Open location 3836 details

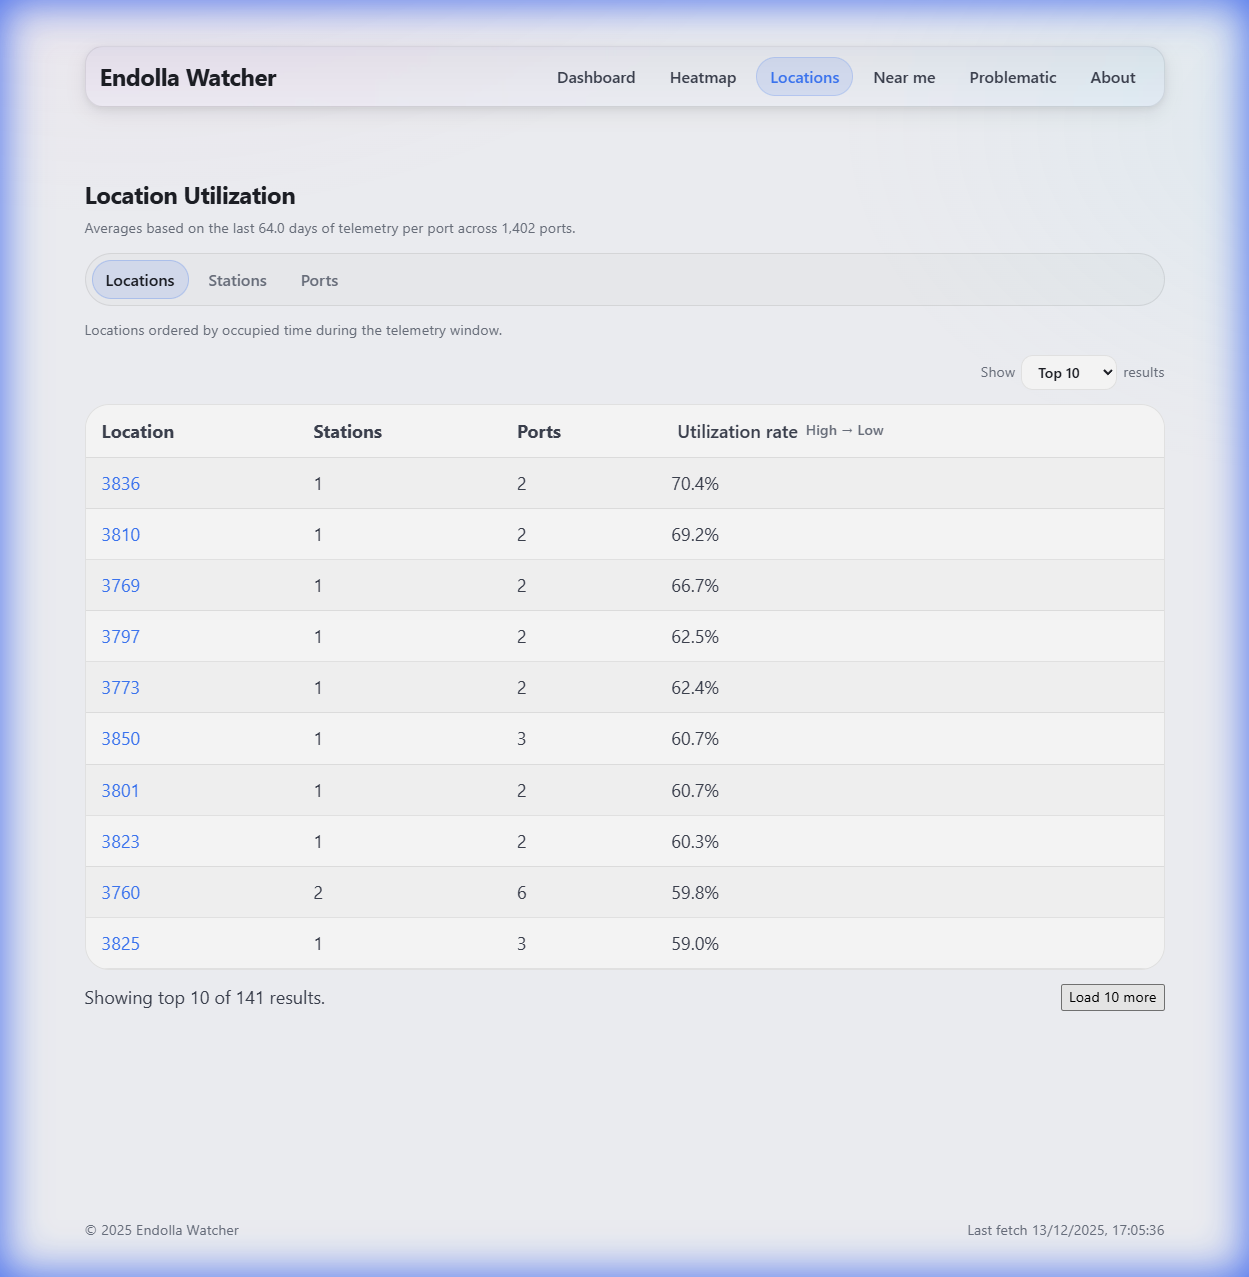click(x=121, y=484)
